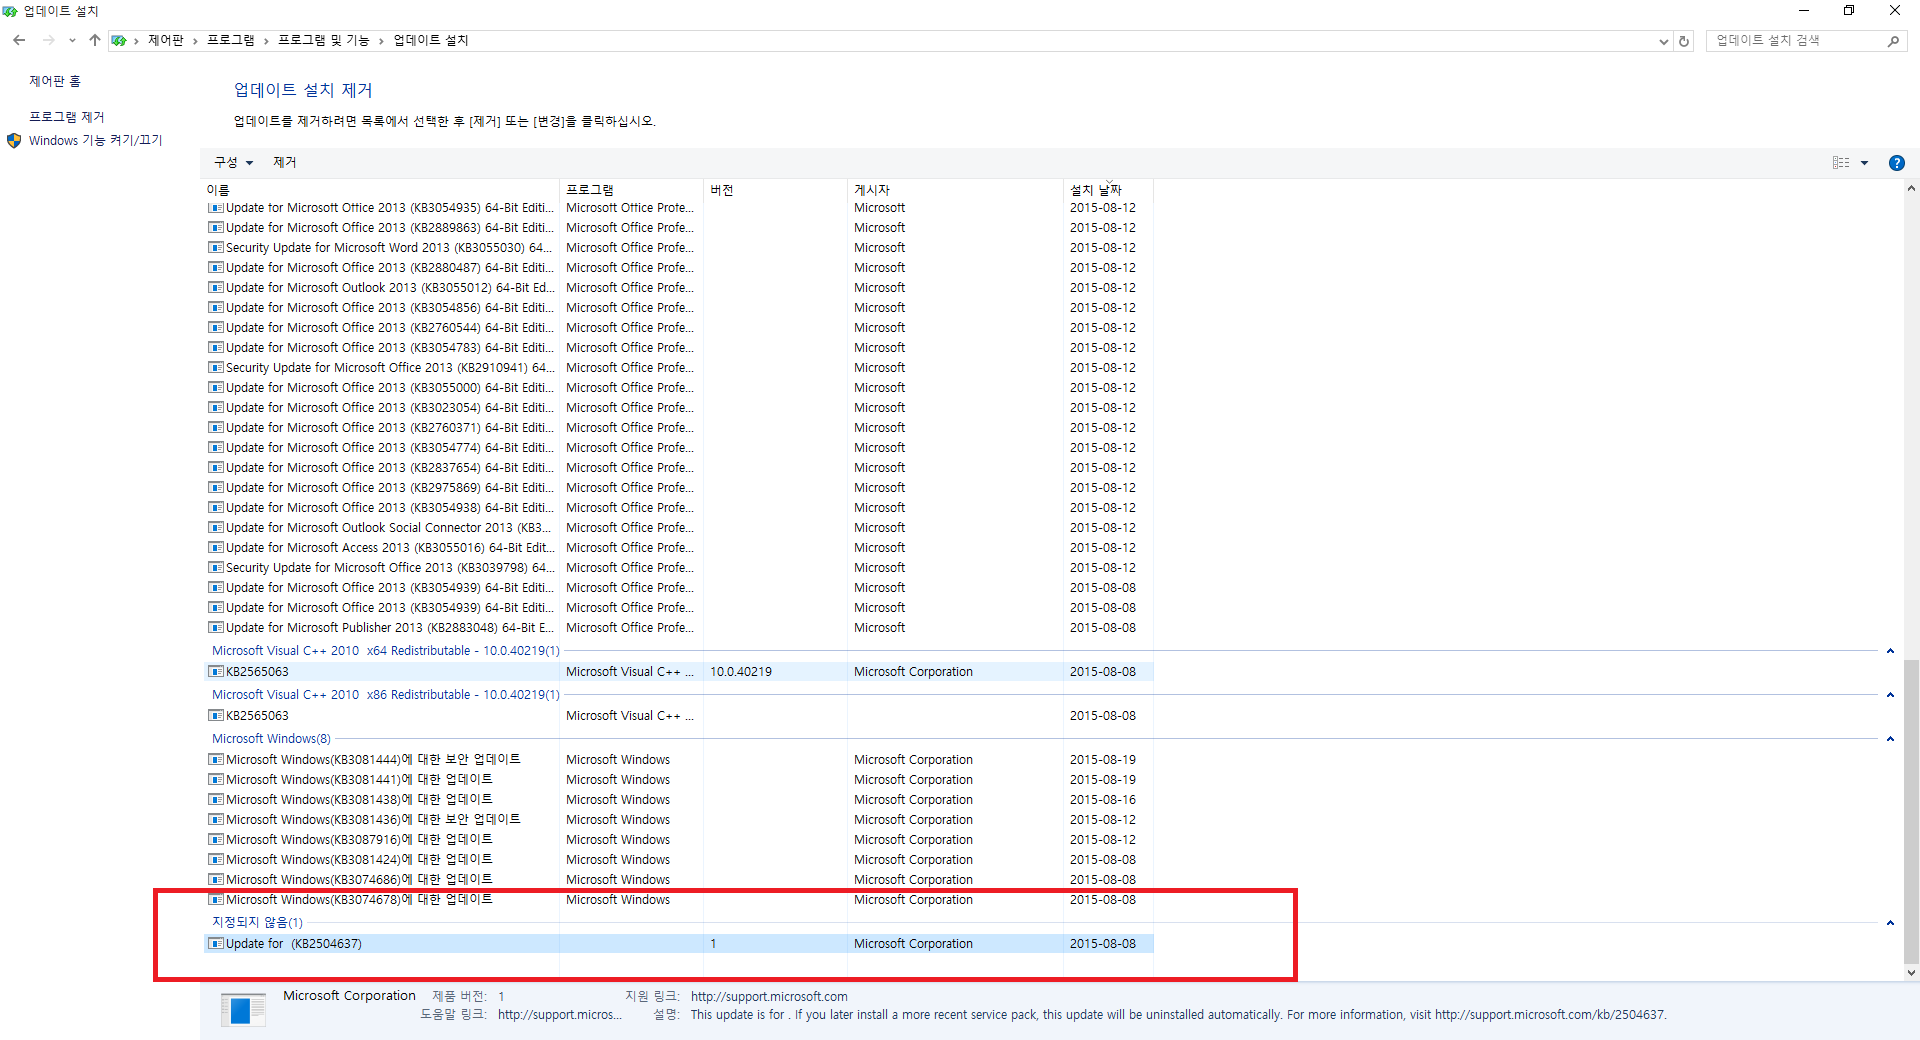This screenshot has width=1920, height=1040.
Task: Sort by the 설치 날짜 column header
Action: [x=1108, y=190]
